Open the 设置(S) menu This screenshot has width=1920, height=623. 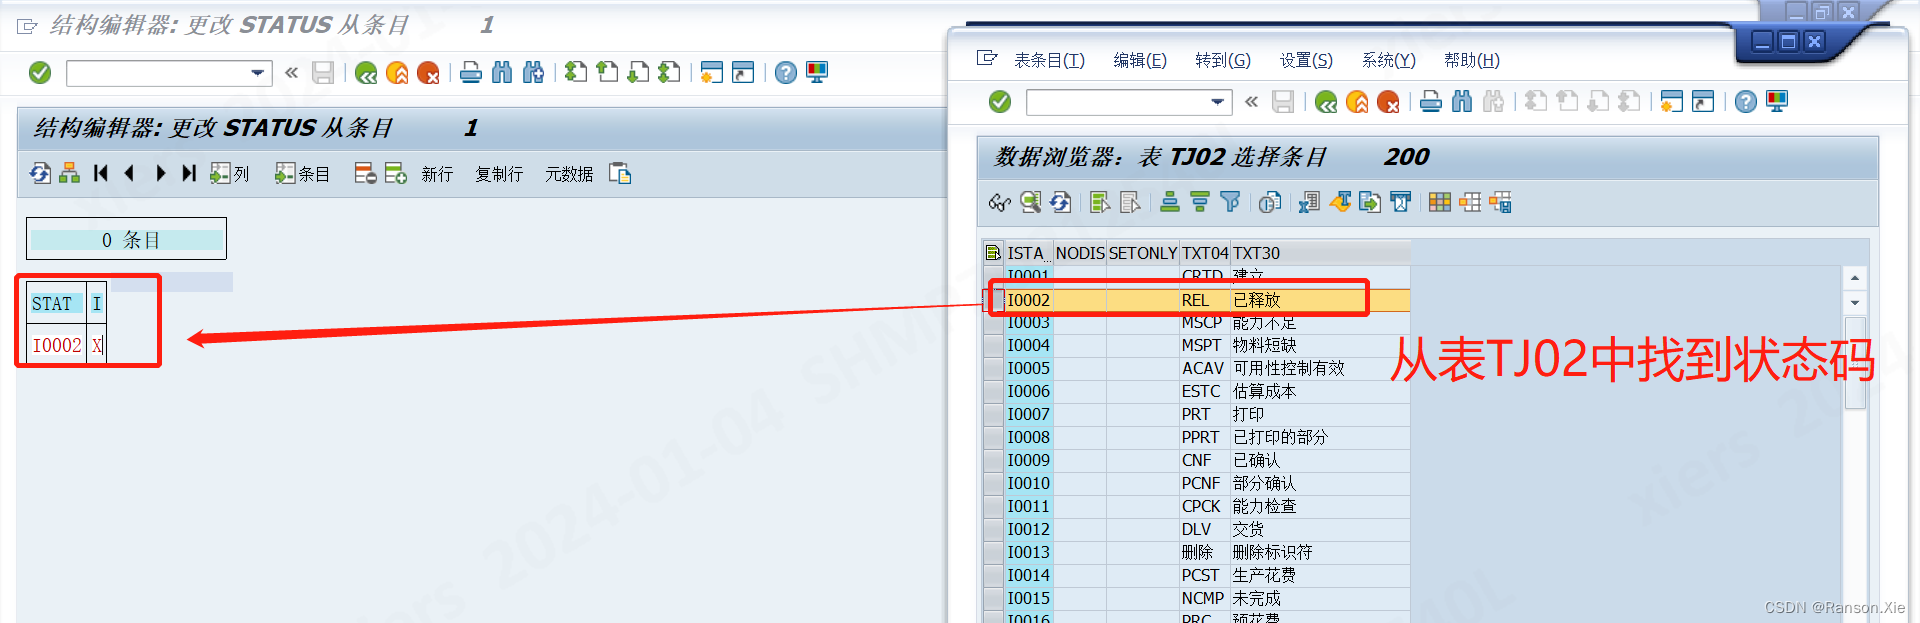1306,60
